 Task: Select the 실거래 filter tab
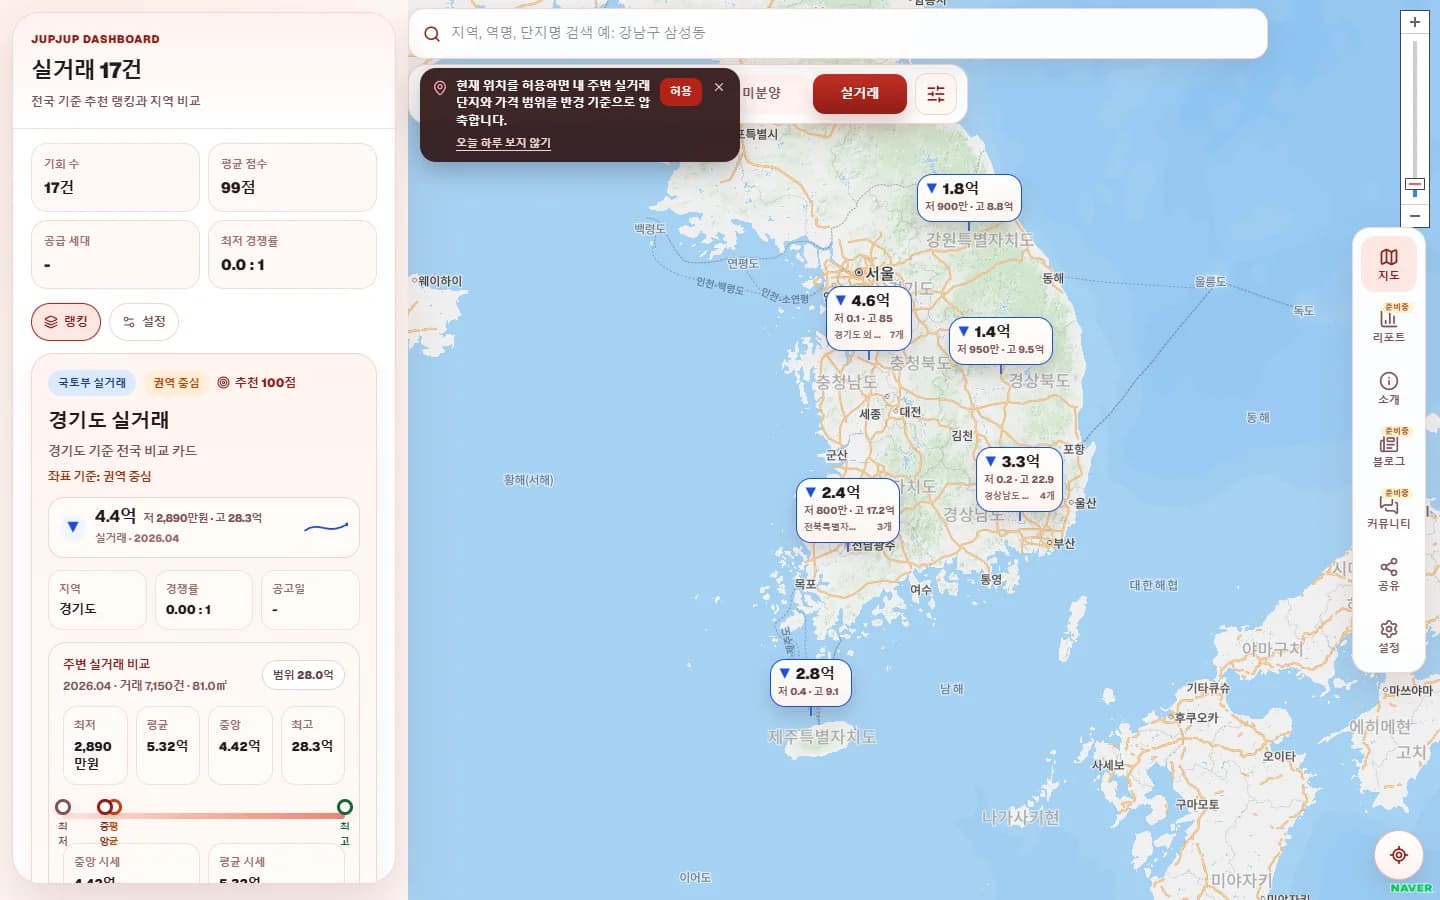(860, 94)
